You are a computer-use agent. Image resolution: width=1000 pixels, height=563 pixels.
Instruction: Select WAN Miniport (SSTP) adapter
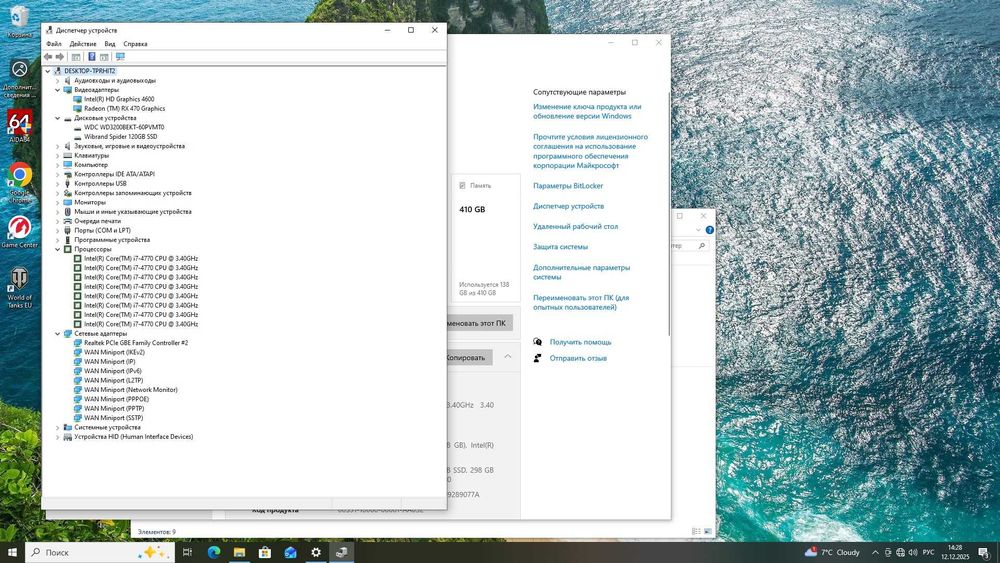click(114, 418)
